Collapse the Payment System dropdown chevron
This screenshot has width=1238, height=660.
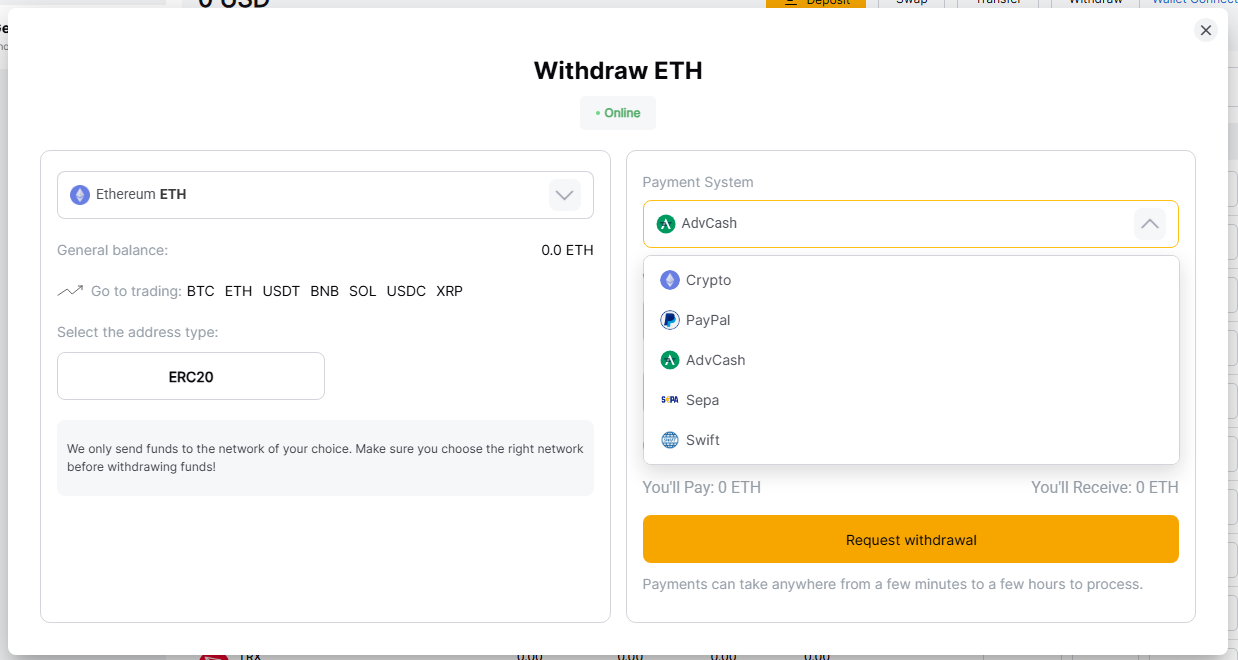pyautogui.click(x=1150, y=224)
